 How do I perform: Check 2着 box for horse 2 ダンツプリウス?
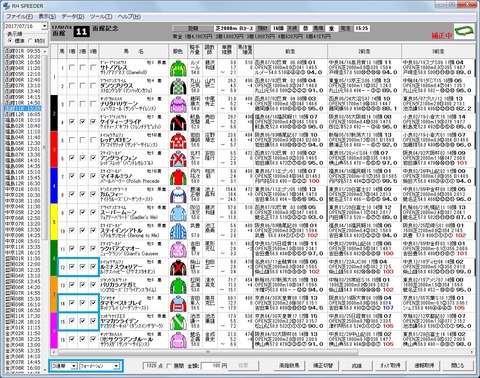coord(82,86)
